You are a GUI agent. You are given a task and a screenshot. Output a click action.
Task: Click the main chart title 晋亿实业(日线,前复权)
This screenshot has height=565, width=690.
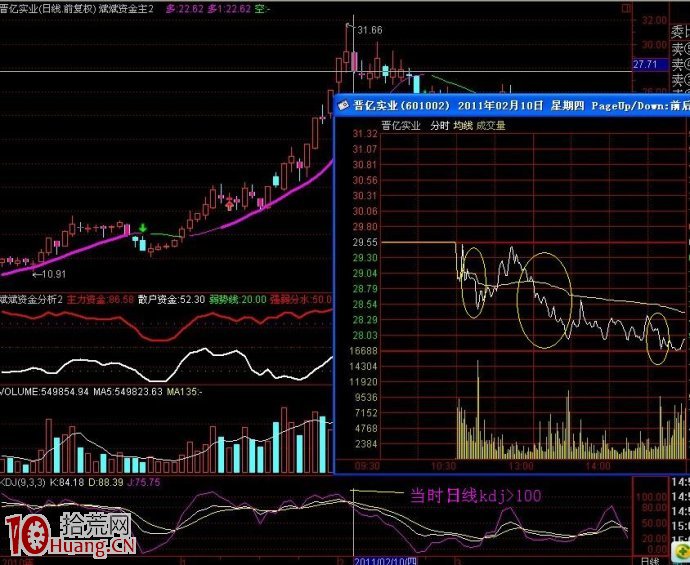coord(48,8)
